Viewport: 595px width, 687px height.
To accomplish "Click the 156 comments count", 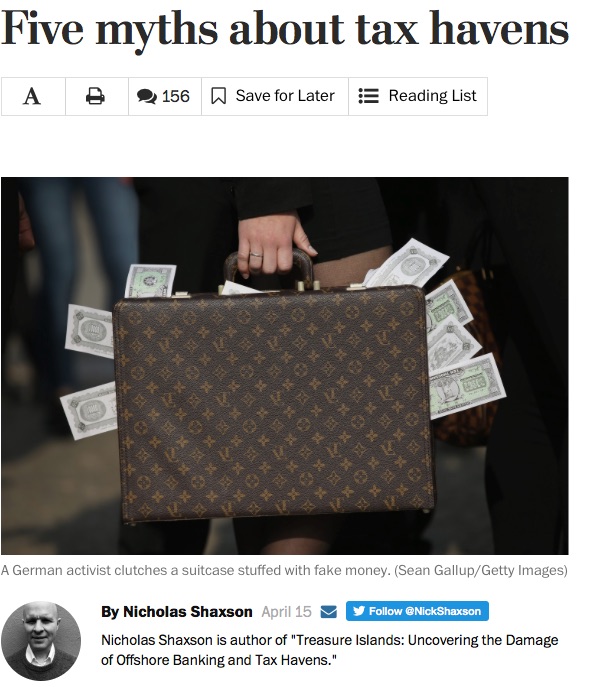I will [176, 96].
